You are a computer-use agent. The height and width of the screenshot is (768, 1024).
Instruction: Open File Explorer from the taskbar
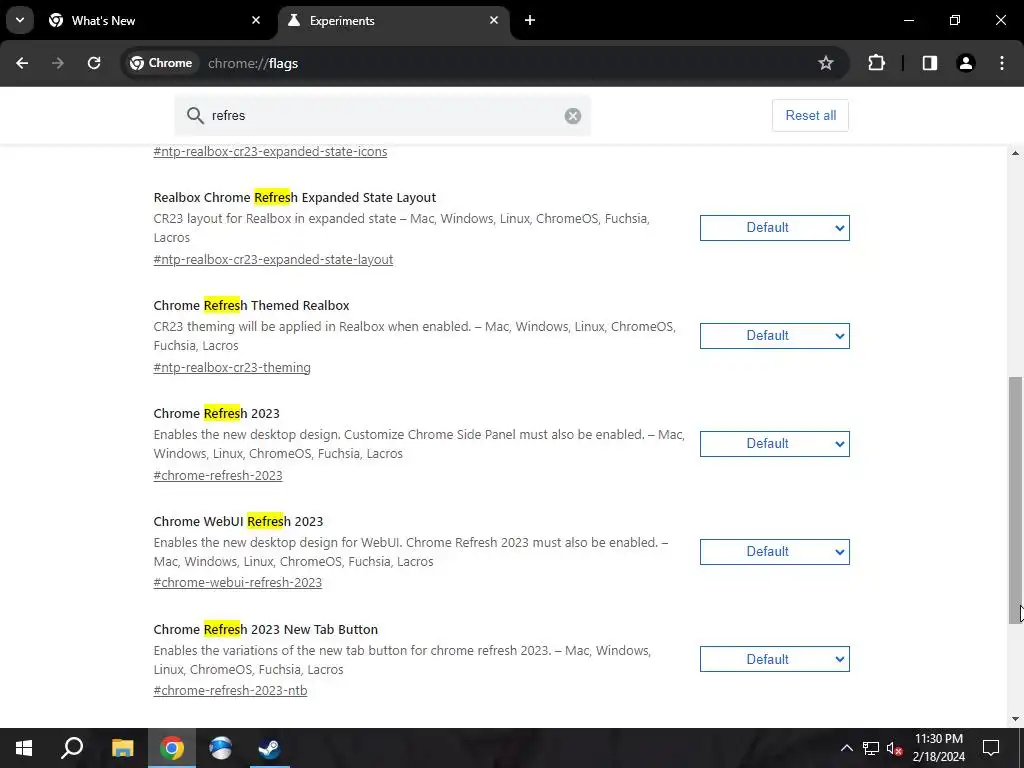tap(122, 748)
